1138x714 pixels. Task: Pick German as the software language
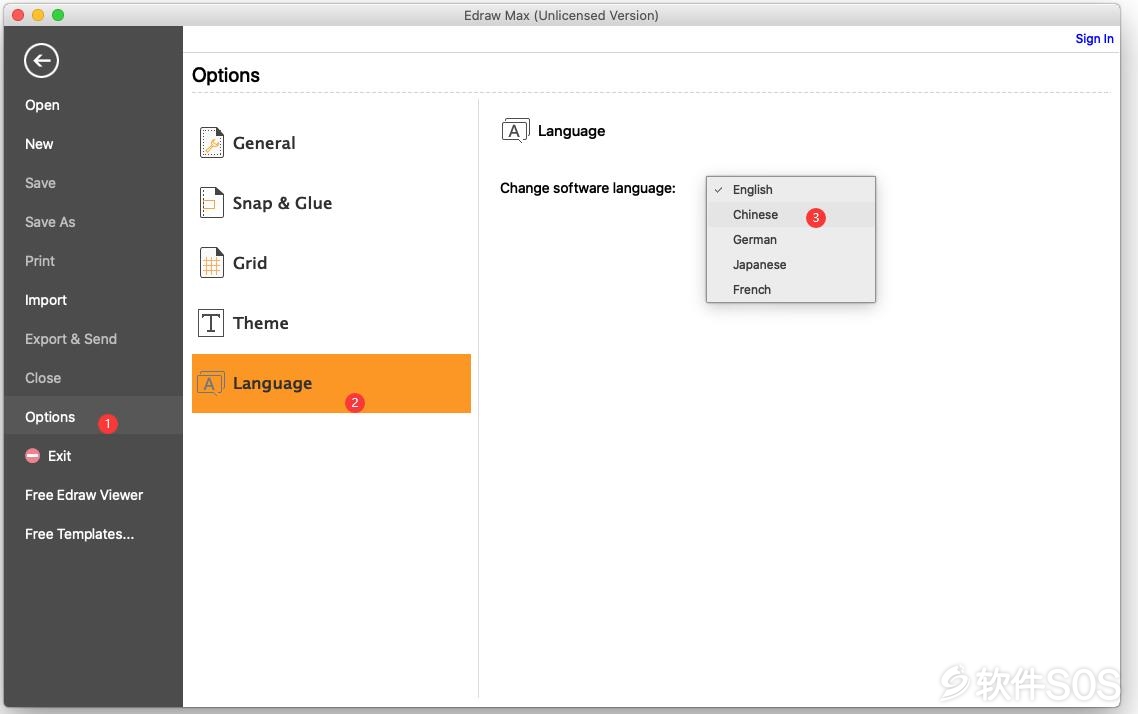point(790,239)
